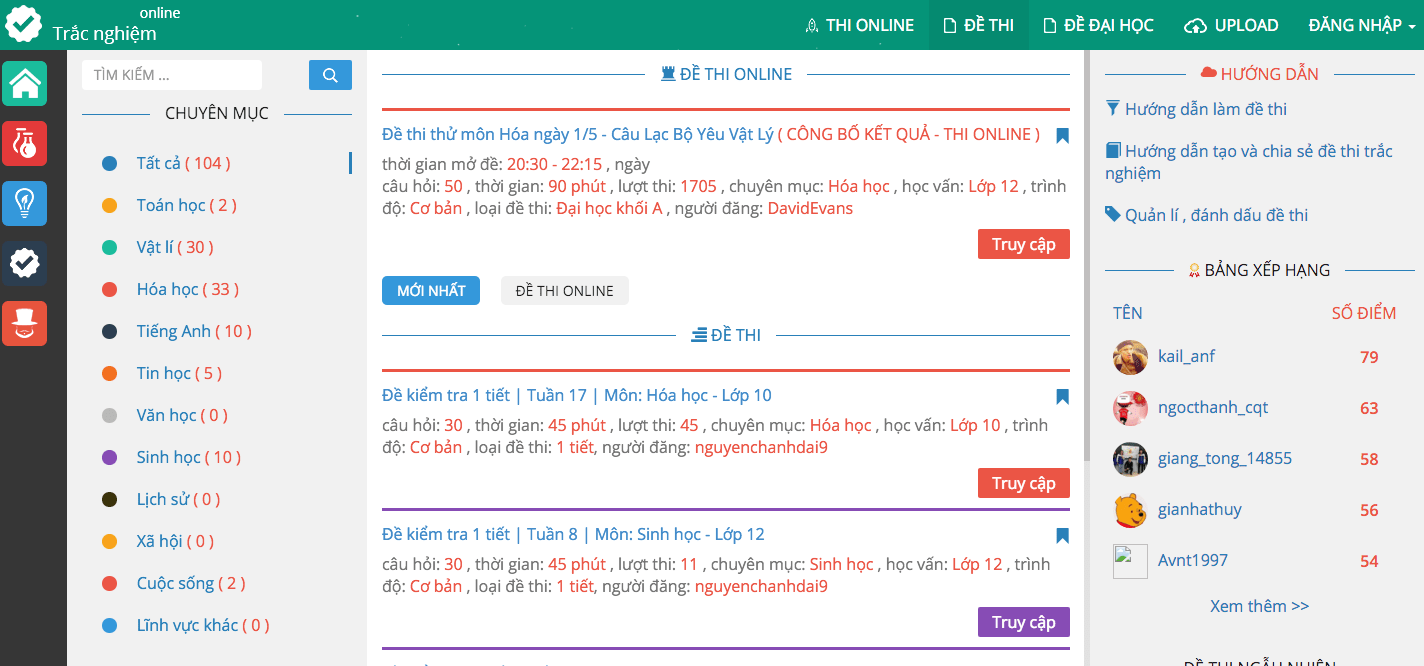The height and width of the screenshot is (666, 1424).
Task: Open THI ONLINE in top navigation
Action: coord(860,25)
